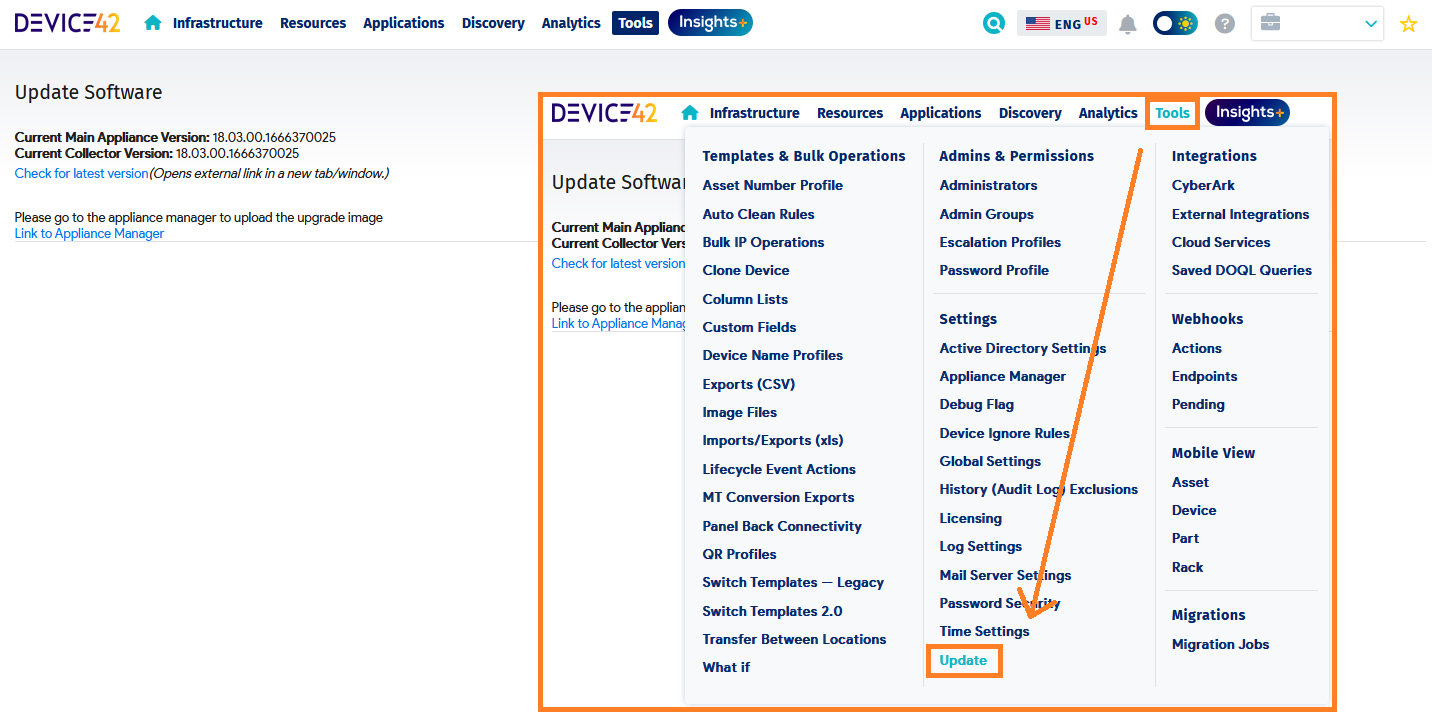Open the notifications bell

tap(1128, 23)
